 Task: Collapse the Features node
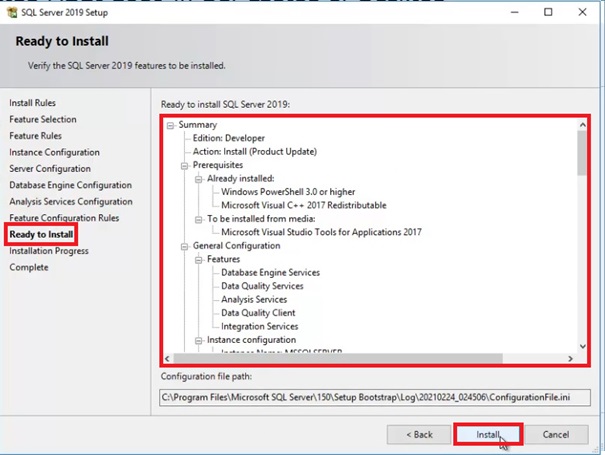(198, 260)
